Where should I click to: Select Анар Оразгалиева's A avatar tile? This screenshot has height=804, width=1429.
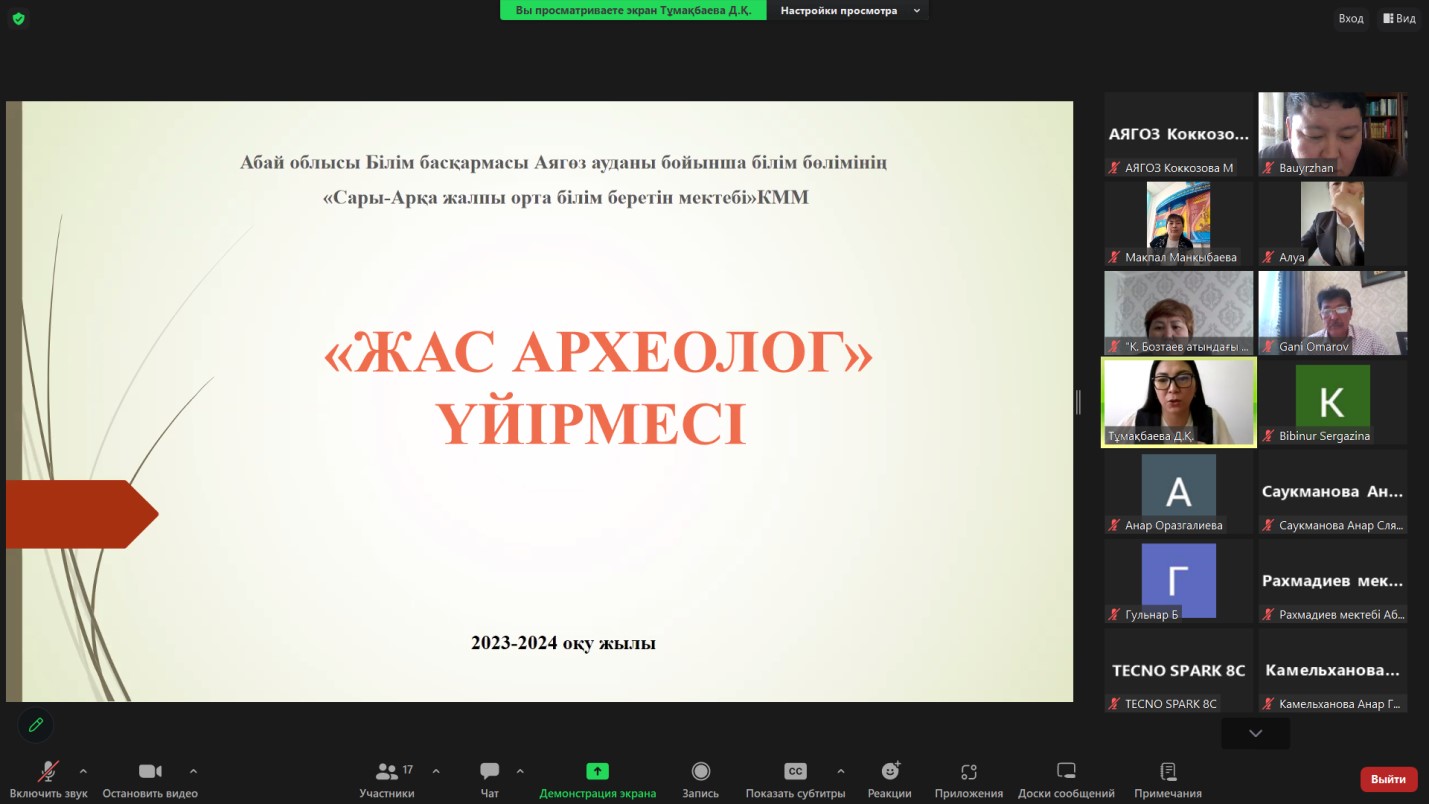(1179, 491)
